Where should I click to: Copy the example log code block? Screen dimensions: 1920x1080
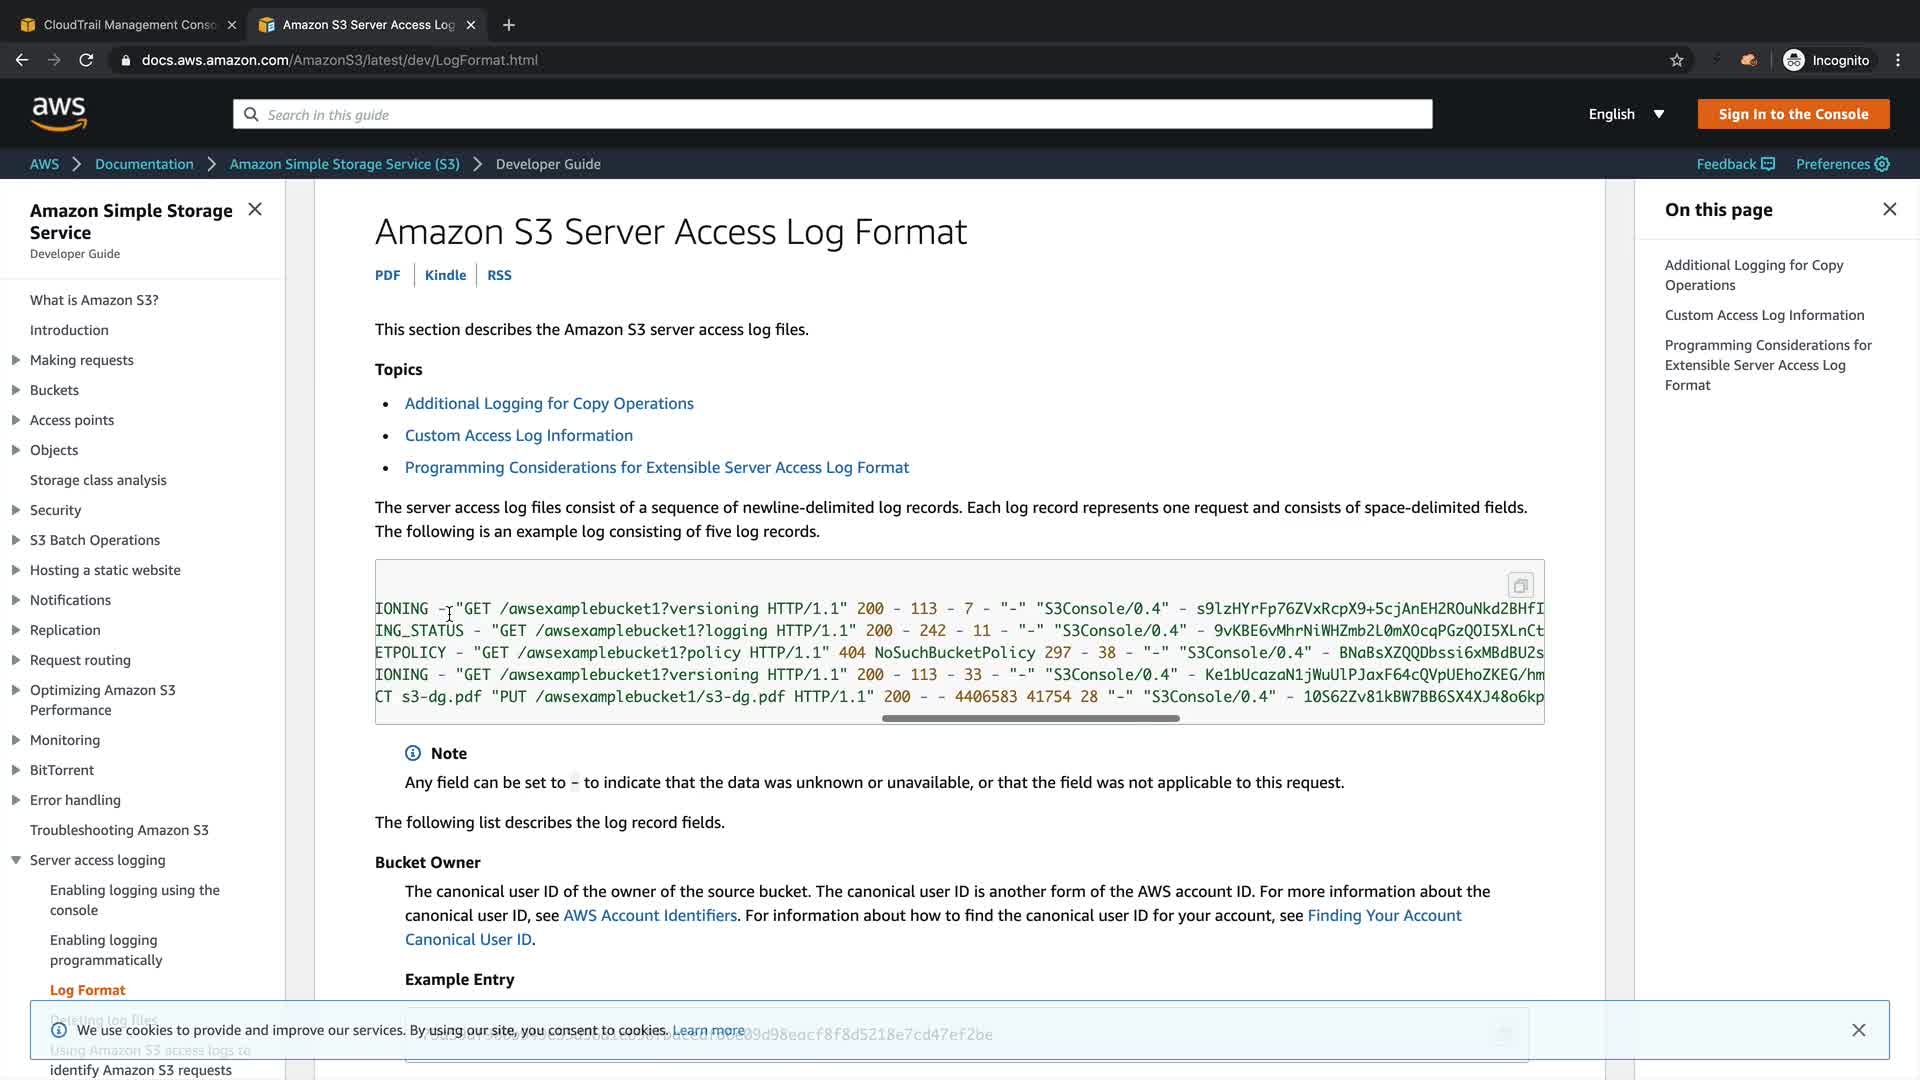[1520, 586]
